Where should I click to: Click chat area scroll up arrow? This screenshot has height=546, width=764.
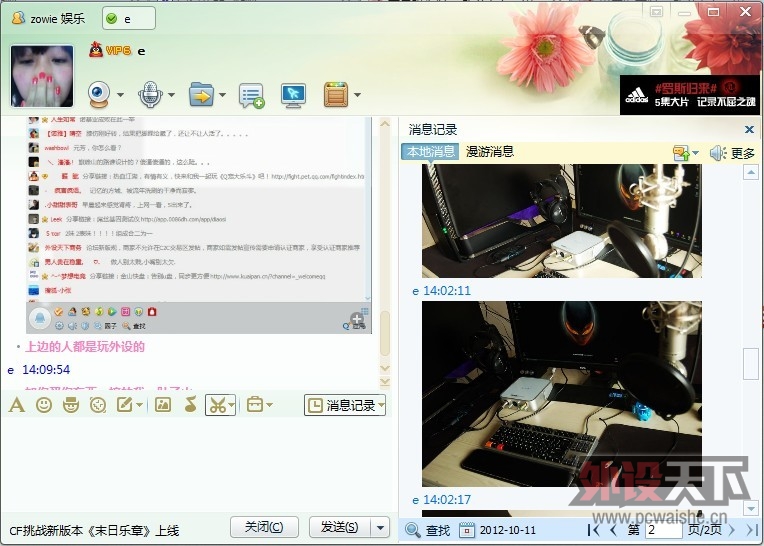385,124
